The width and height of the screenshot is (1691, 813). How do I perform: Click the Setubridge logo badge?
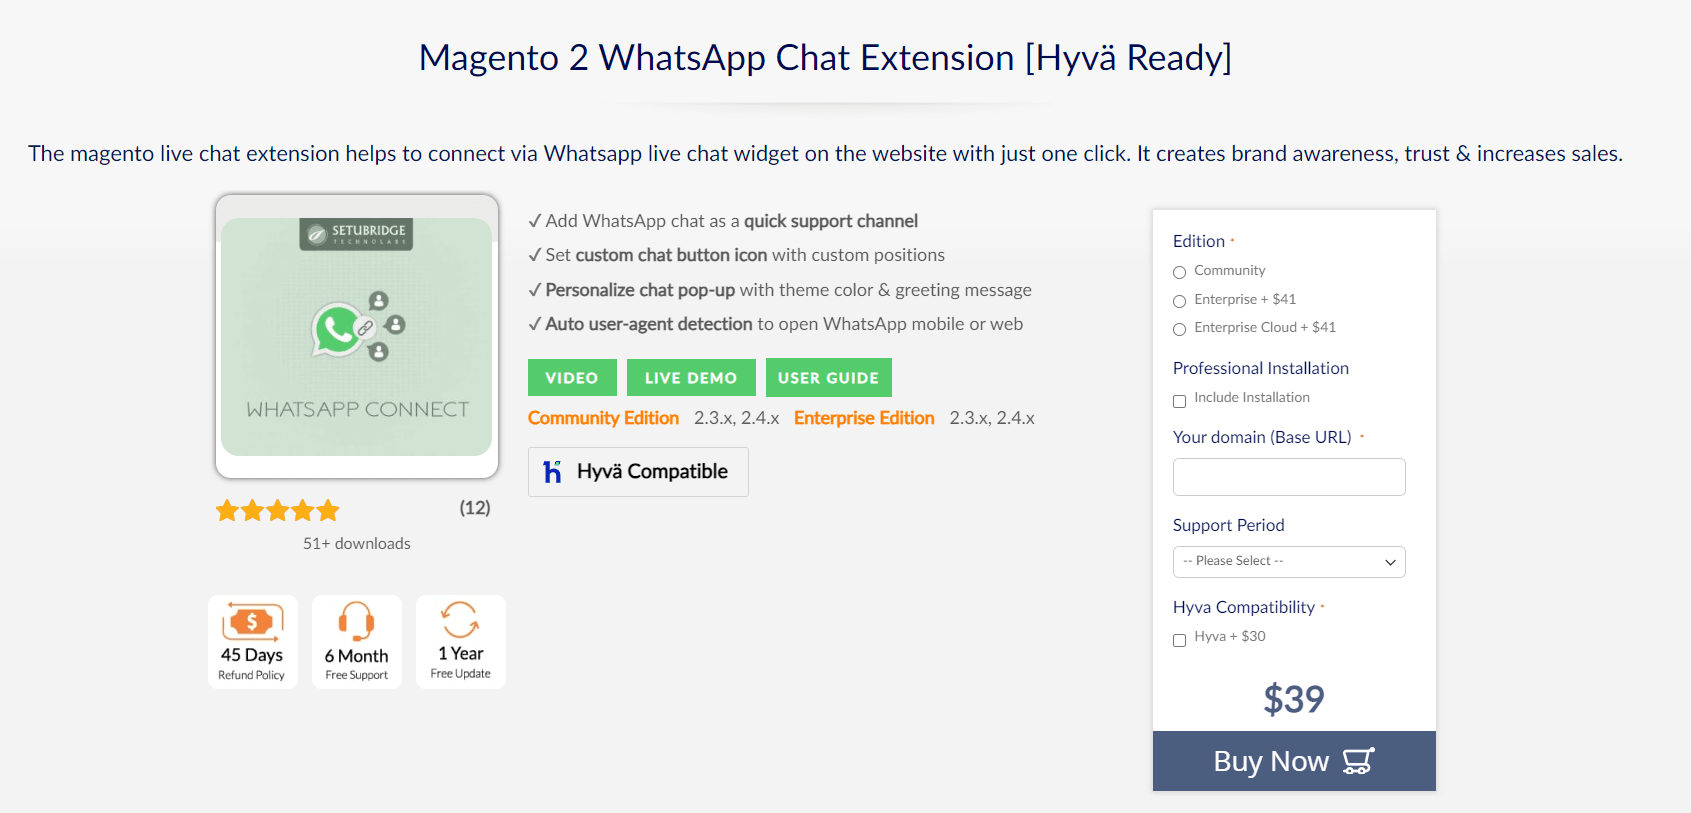coord(356,234)
